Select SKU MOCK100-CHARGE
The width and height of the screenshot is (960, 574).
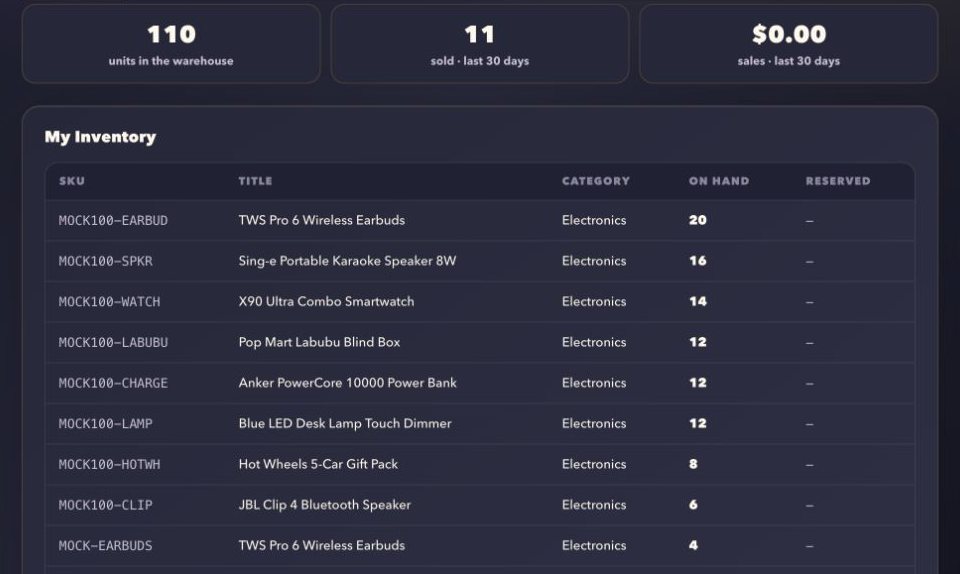click(113, 383)
